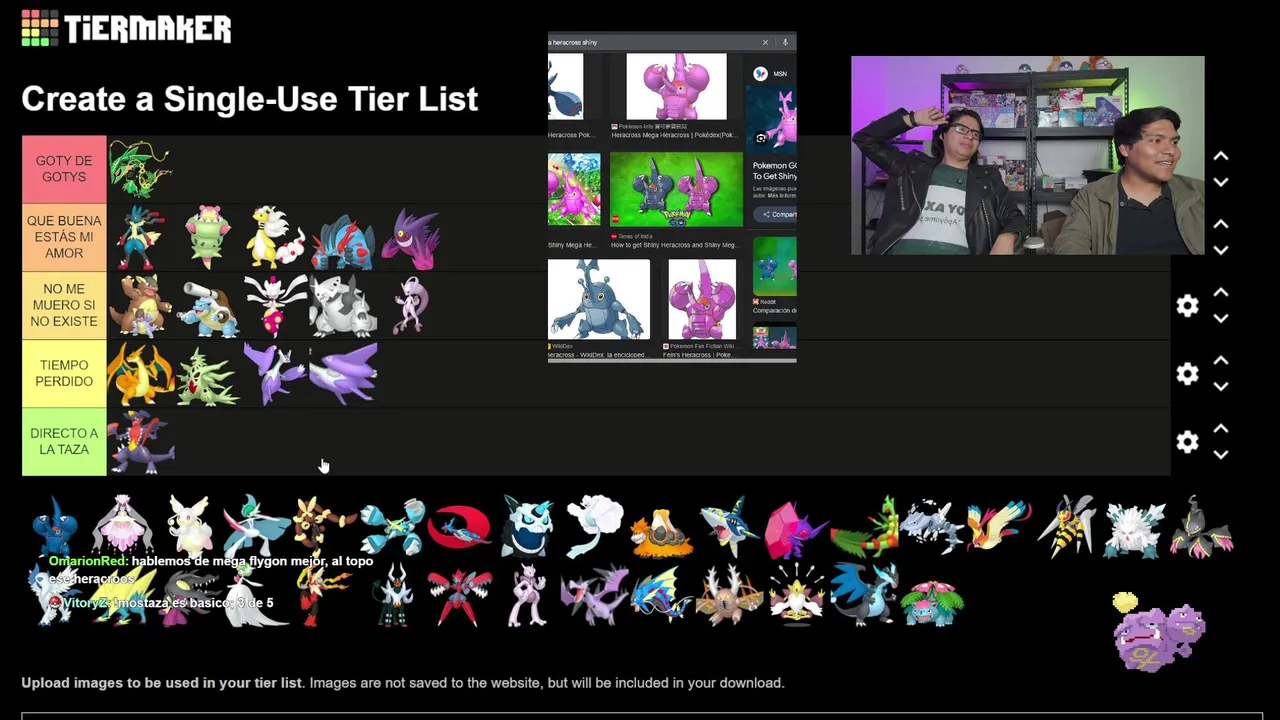Pick Mega Gyarados from the unranked pool
Viewport: 1280px width, 720px height.
tap(661, 595)
